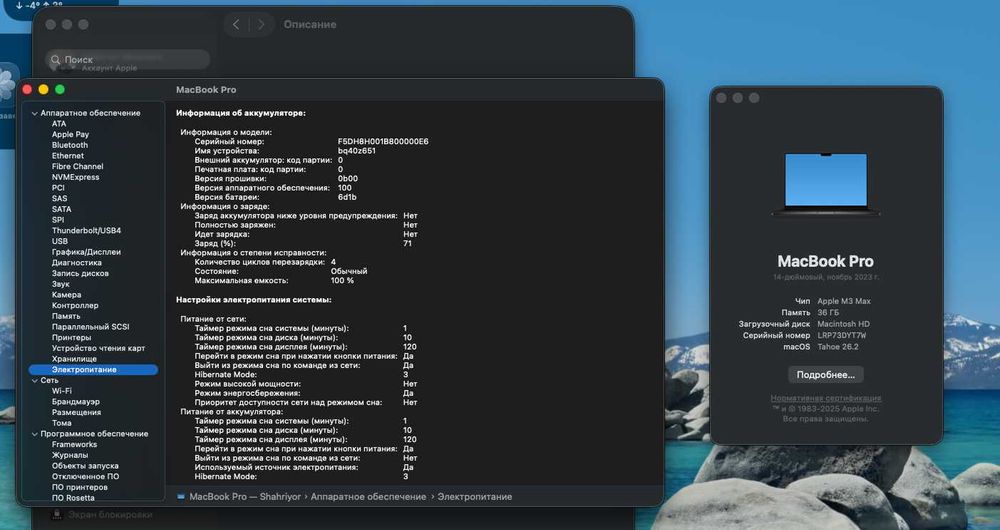Click Macintosh HD startup disk value

tap(844, 324)
